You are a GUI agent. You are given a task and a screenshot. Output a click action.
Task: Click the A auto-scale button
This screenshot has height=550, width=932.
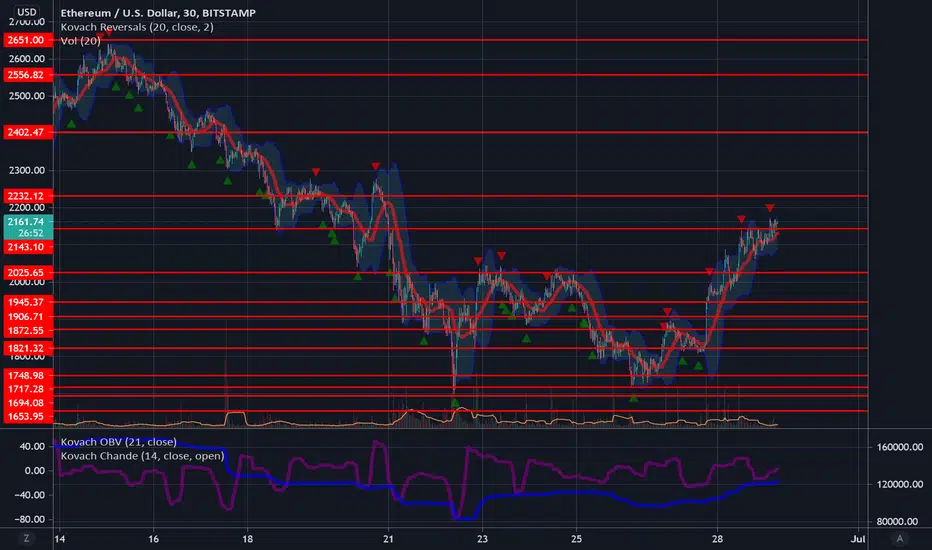click(899, 538)
